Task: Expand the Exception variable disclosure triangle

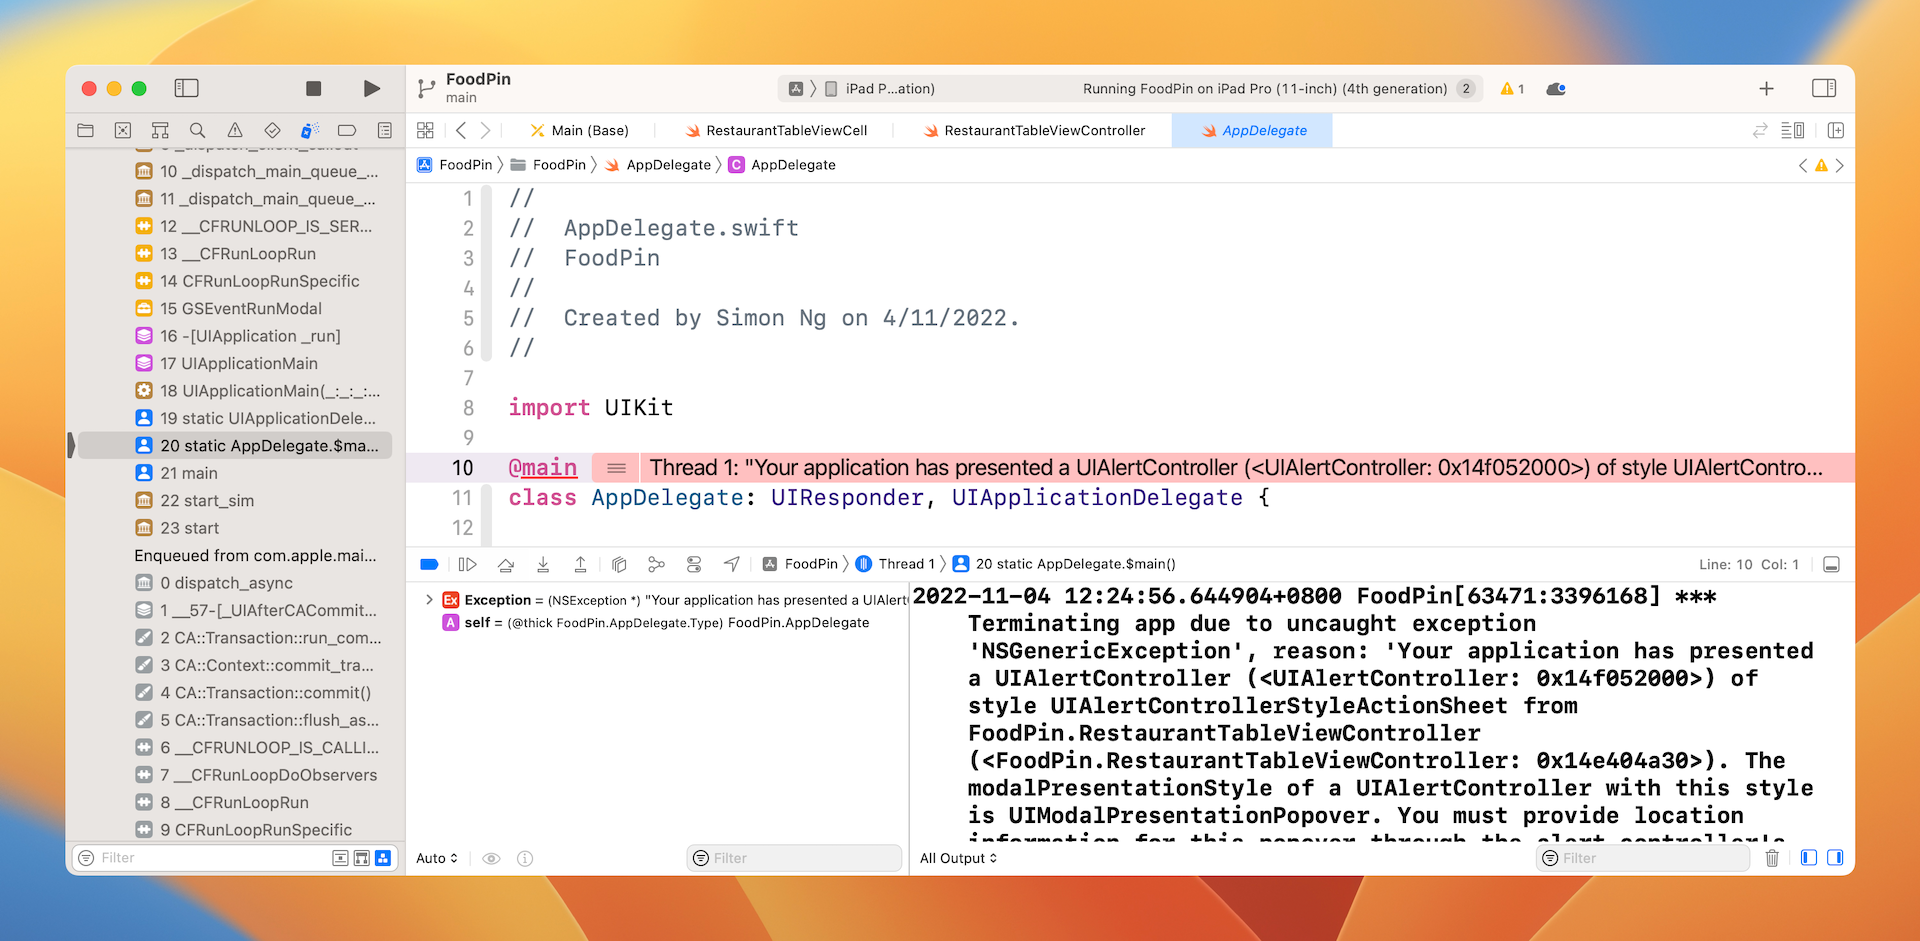Action: click(429, 600)
